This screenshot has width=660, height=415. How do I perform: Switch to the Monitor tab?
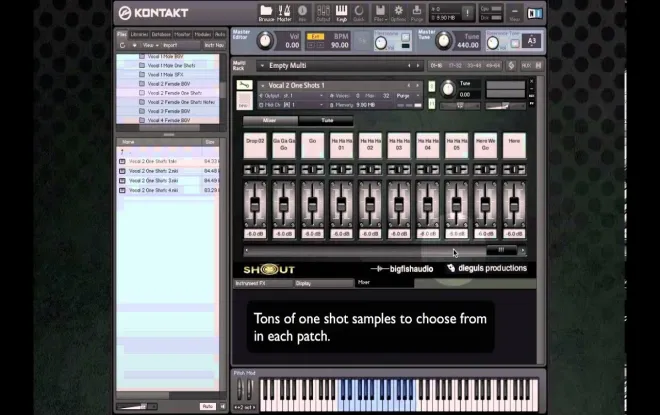pos(182,35)
